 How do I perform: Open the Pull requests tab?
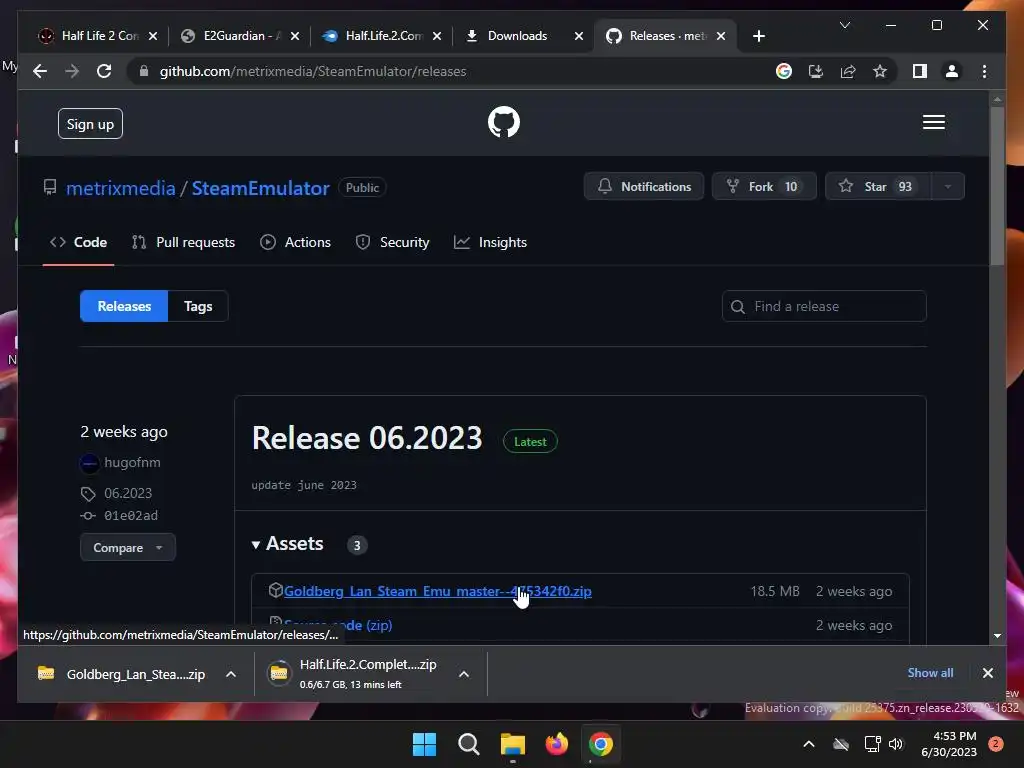coord(184,242)
